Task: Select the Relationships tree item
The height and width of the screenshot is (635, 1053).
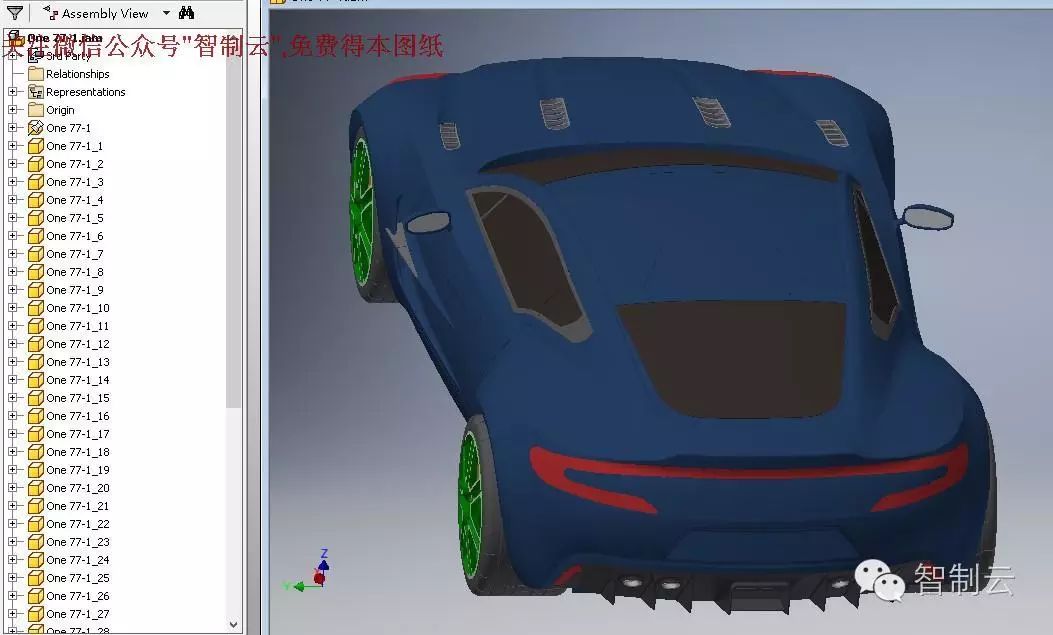Action: [77, 74]
